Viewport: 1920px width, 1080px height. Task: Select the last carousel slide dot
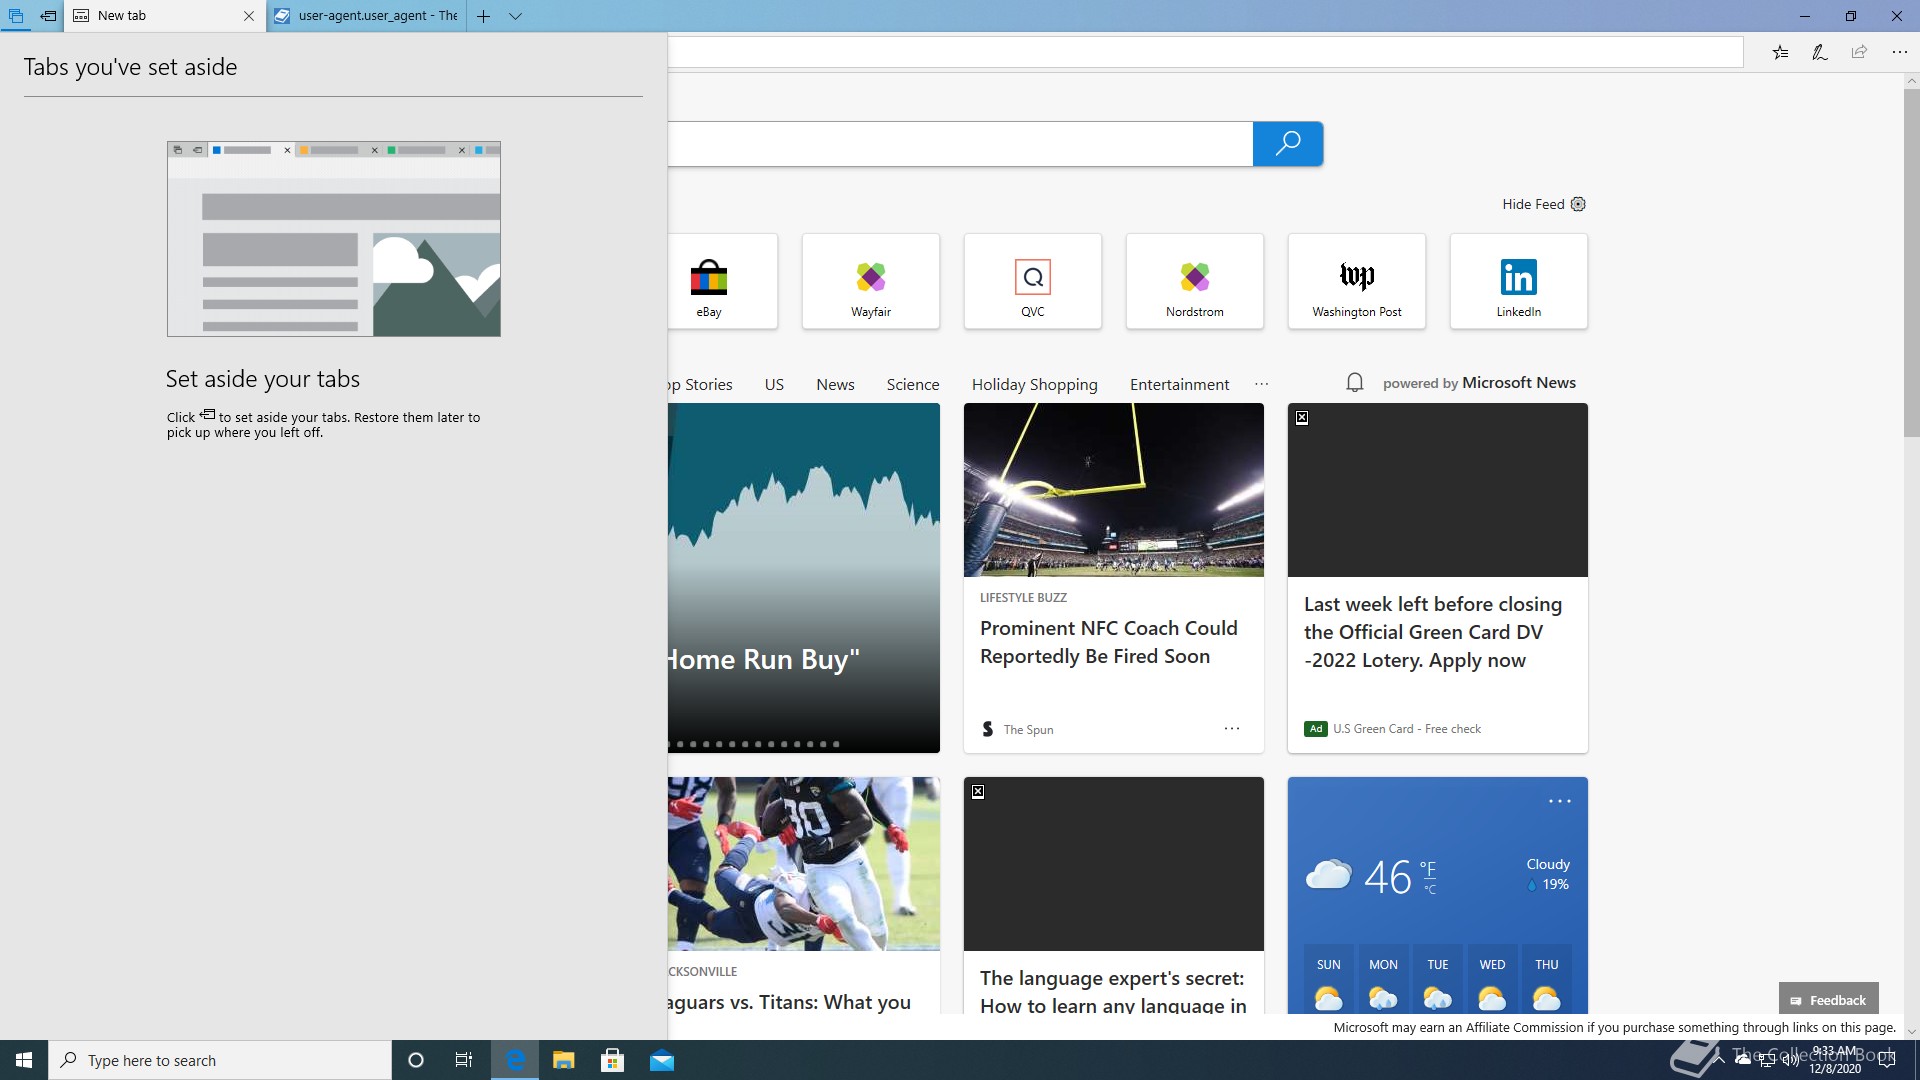click(x=836, y=744)
